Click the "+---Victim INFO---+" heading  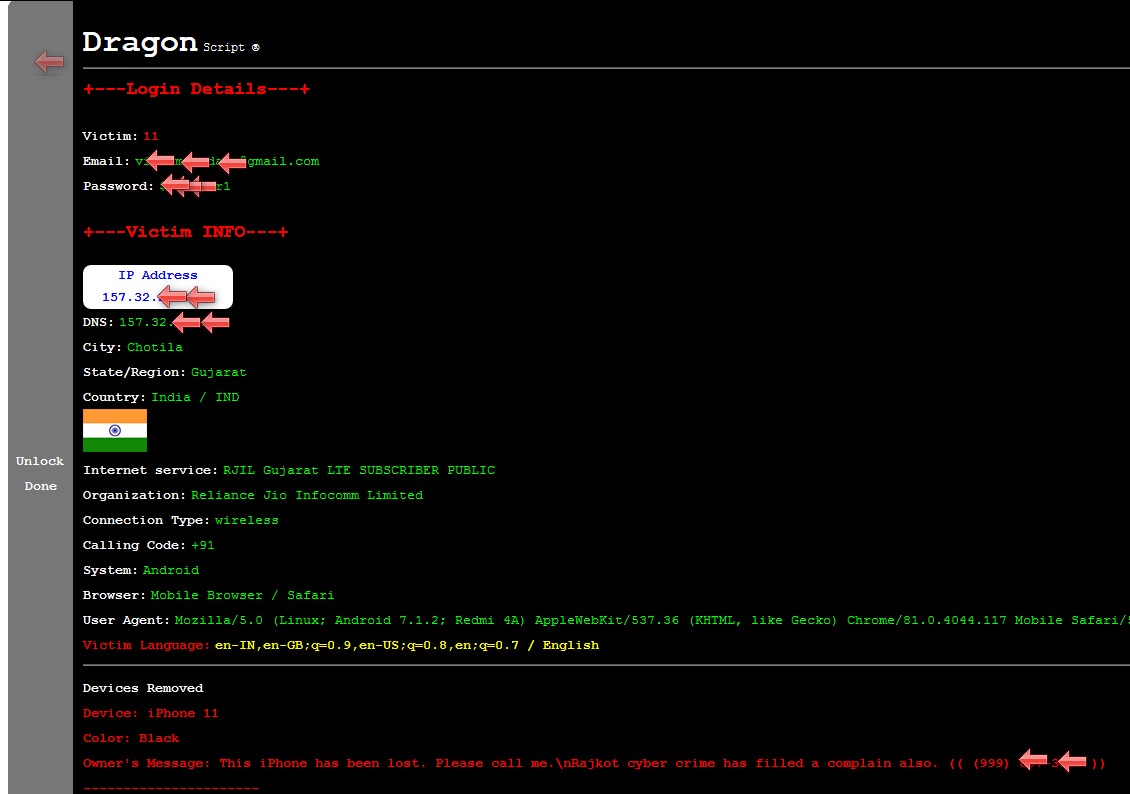pos(185,231)
